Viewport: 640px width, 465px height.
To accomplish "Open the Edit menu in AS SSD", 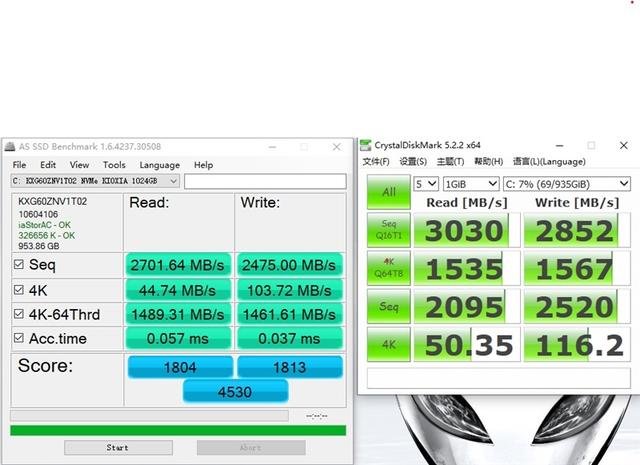I will [x=48, y=165].
